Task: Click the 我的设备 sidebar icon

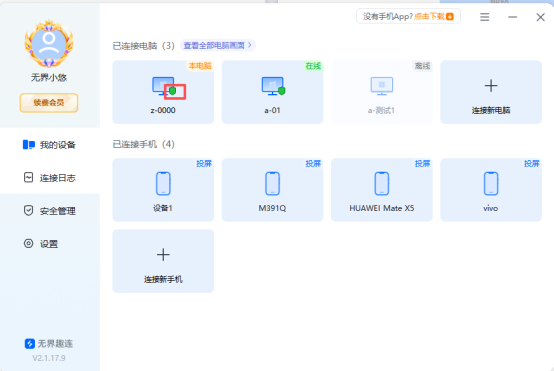Action: point(29,145)
